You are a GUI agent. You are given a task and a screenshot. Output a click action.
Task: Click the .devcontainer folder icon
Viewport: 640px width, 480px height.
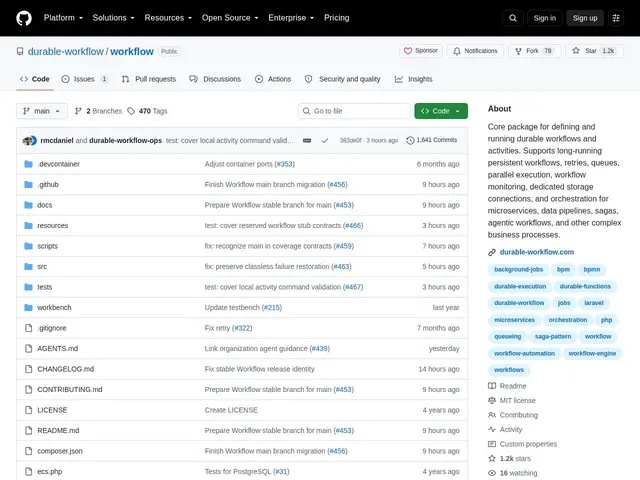pos(28,164)
